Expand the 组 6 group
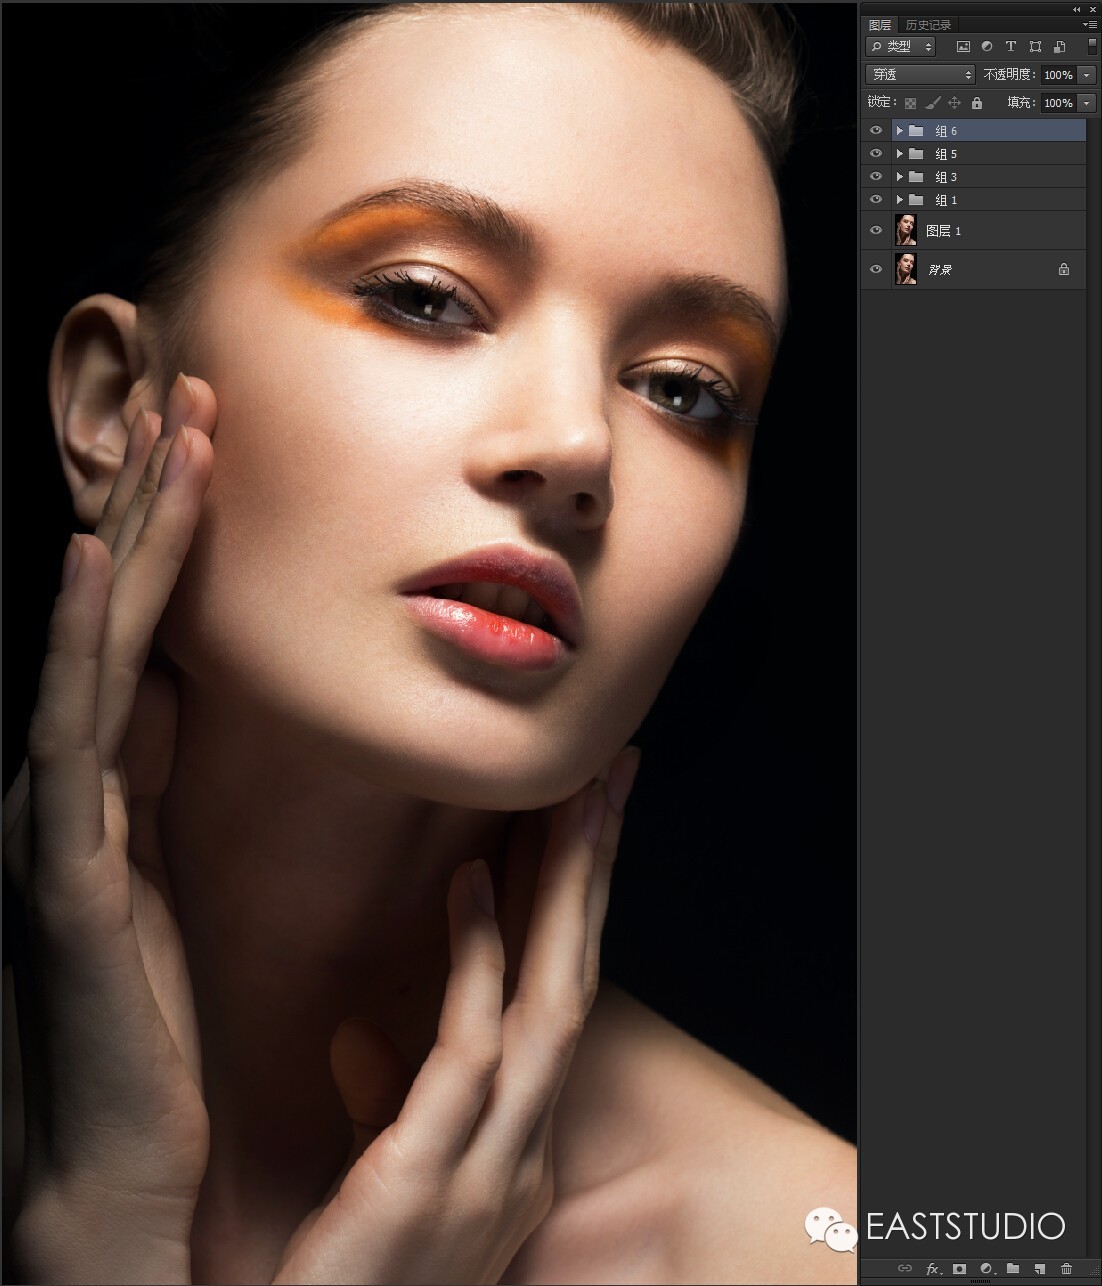Image resolution: width=1102 pixels, height=1286 pixels. click(x=899, y=130)
